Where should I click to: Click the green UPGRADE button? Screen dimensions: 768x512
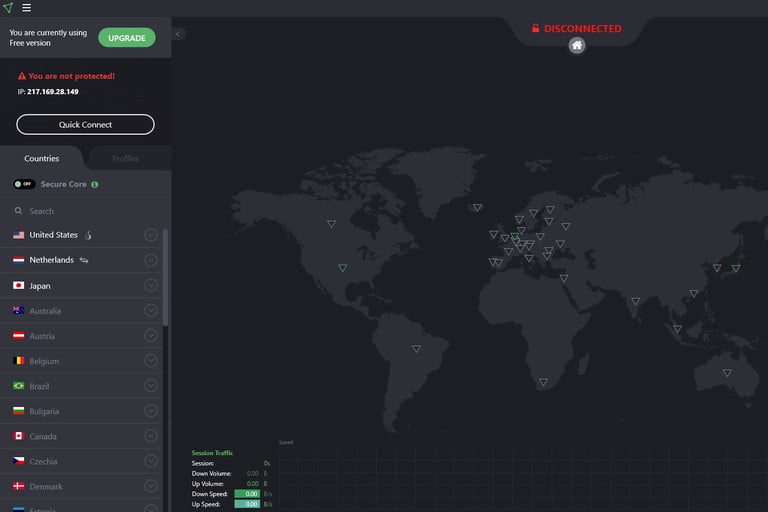(127, 38)
